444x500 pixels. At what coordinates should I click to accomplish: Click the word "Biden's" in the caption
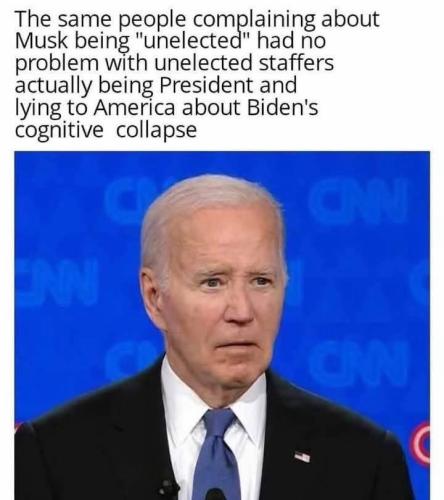282,107
